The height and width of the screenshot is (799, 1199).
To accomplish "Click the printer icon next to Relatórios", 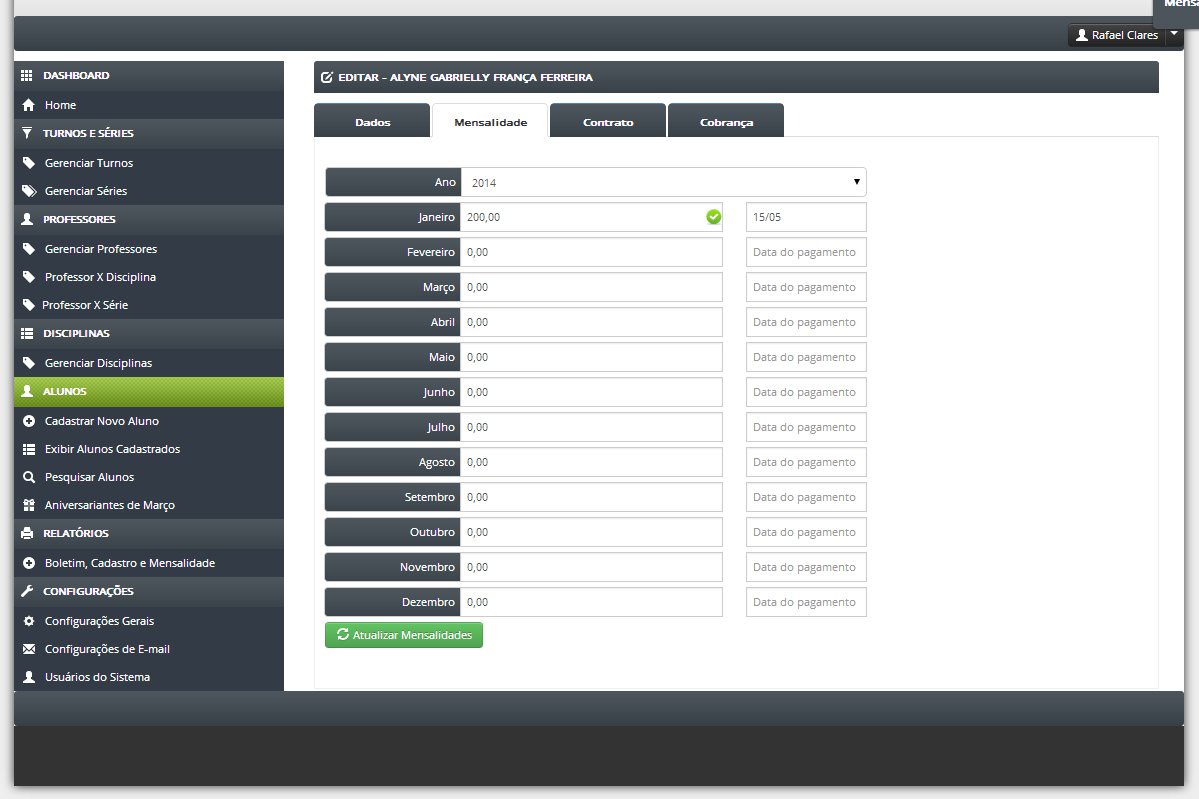I will click(x=27, y=533).
